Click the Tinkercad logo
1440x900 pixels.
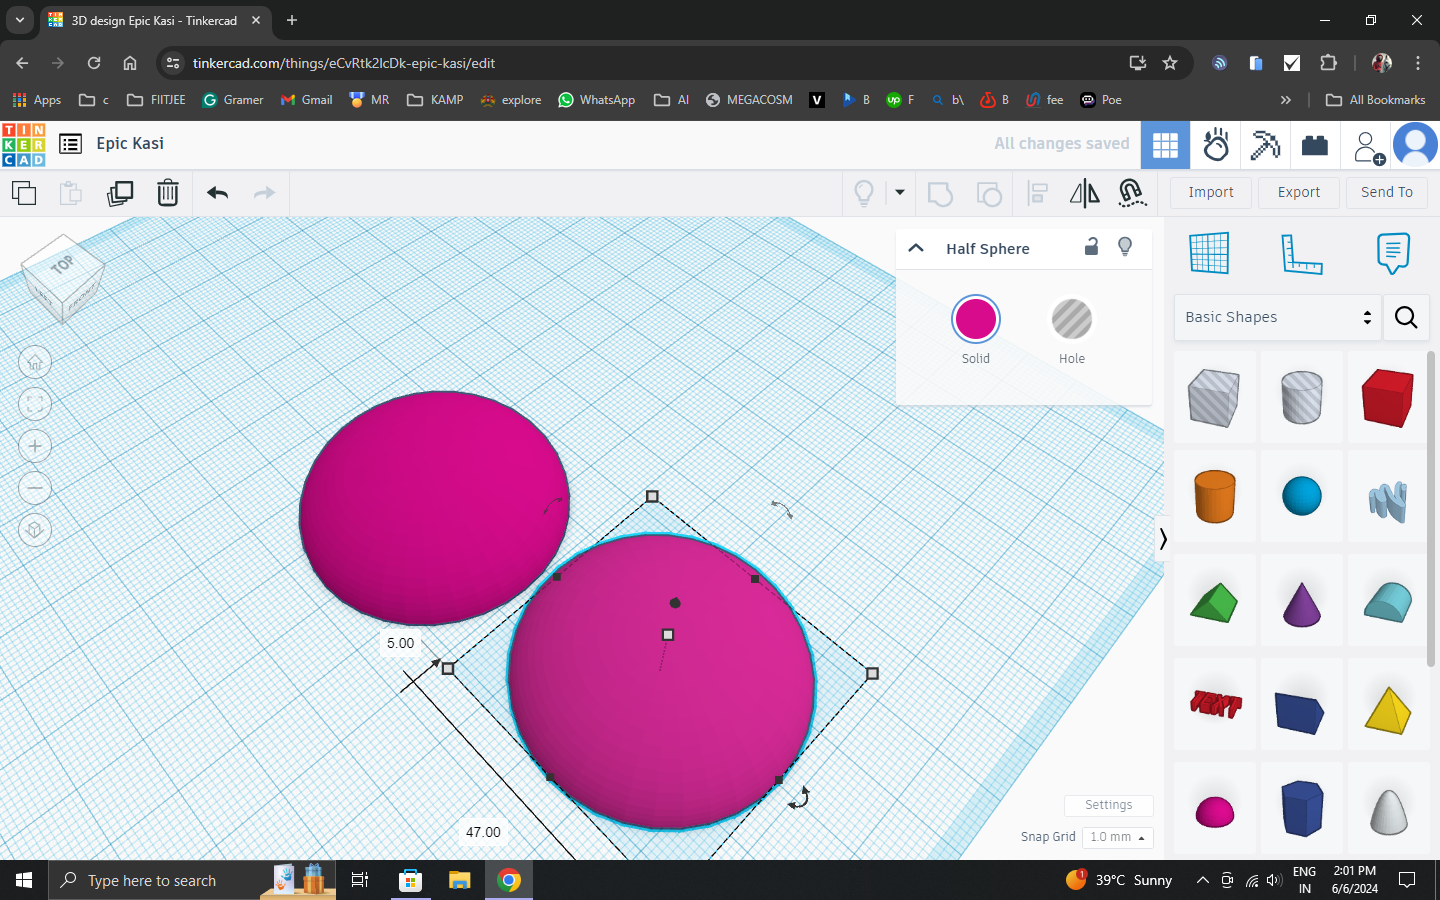point(23,145)
